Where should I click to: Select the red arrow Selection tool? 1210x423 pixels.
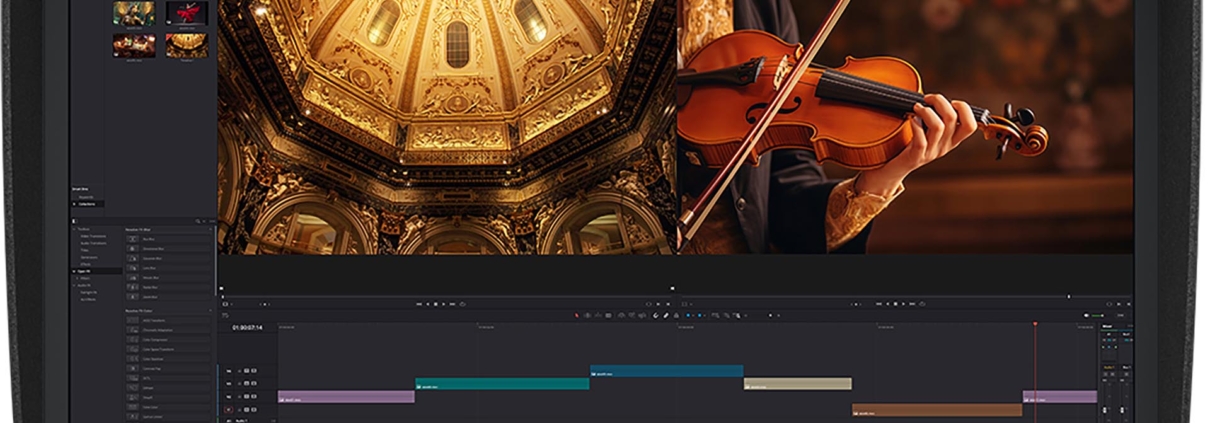point(577,315)
